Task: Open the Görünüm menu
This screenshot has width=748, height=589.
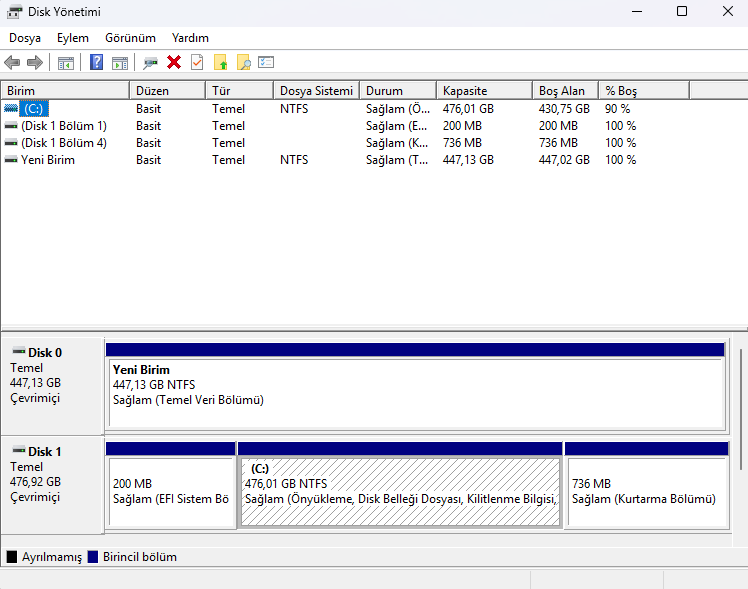Action: pos(130,38)
